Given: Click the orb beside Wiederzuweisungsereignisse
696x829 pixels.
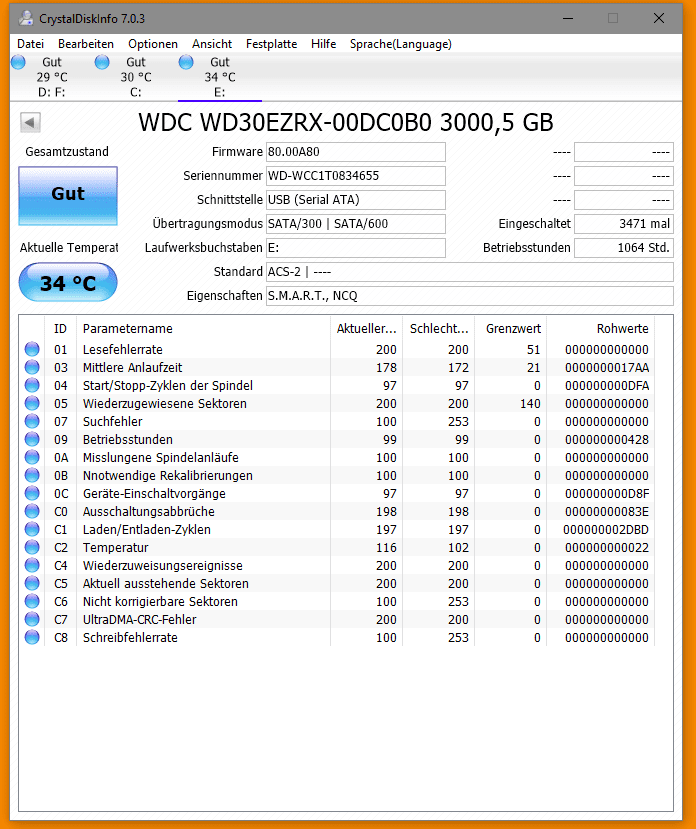Looking at the screenshot, I should [32, 565].
